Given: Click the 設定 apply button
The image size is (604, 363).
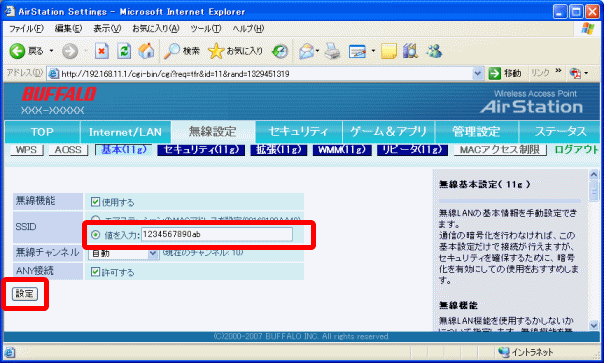Looking at the screenshot, I should (25, 294).
